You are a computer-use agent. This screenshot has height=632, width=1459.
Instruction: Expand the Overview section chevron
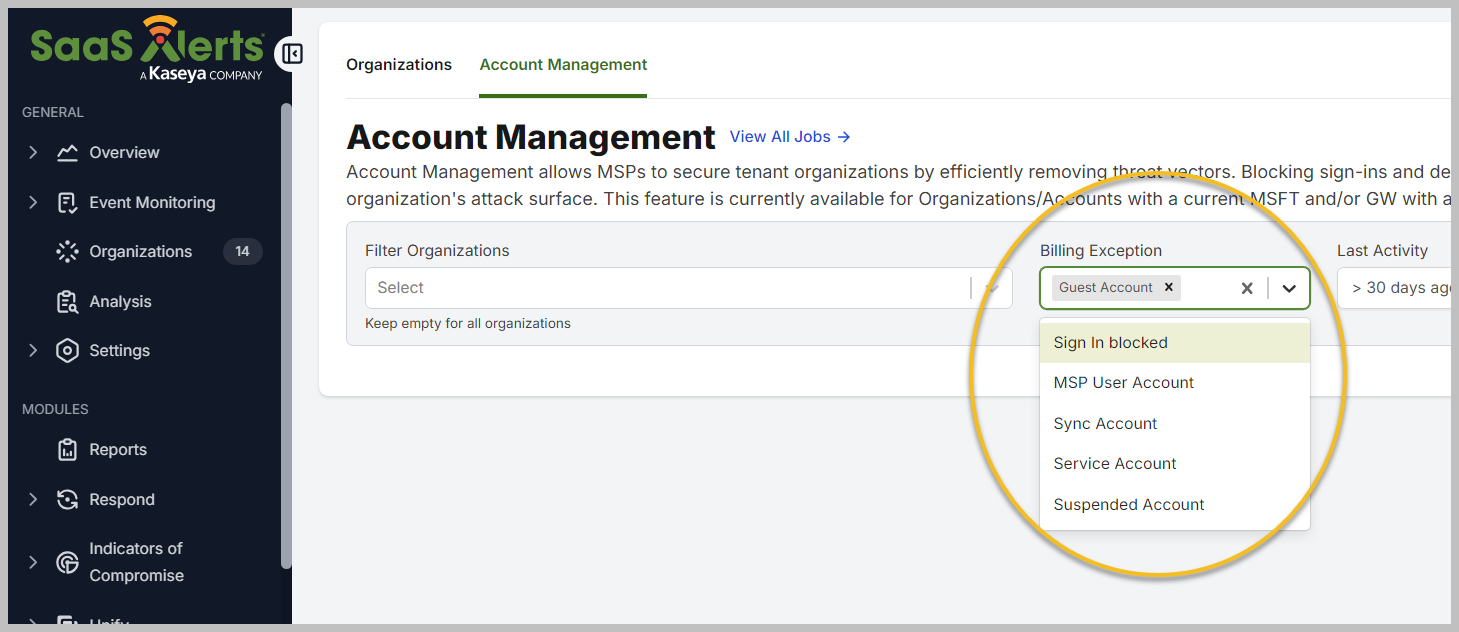pos(33,153)
